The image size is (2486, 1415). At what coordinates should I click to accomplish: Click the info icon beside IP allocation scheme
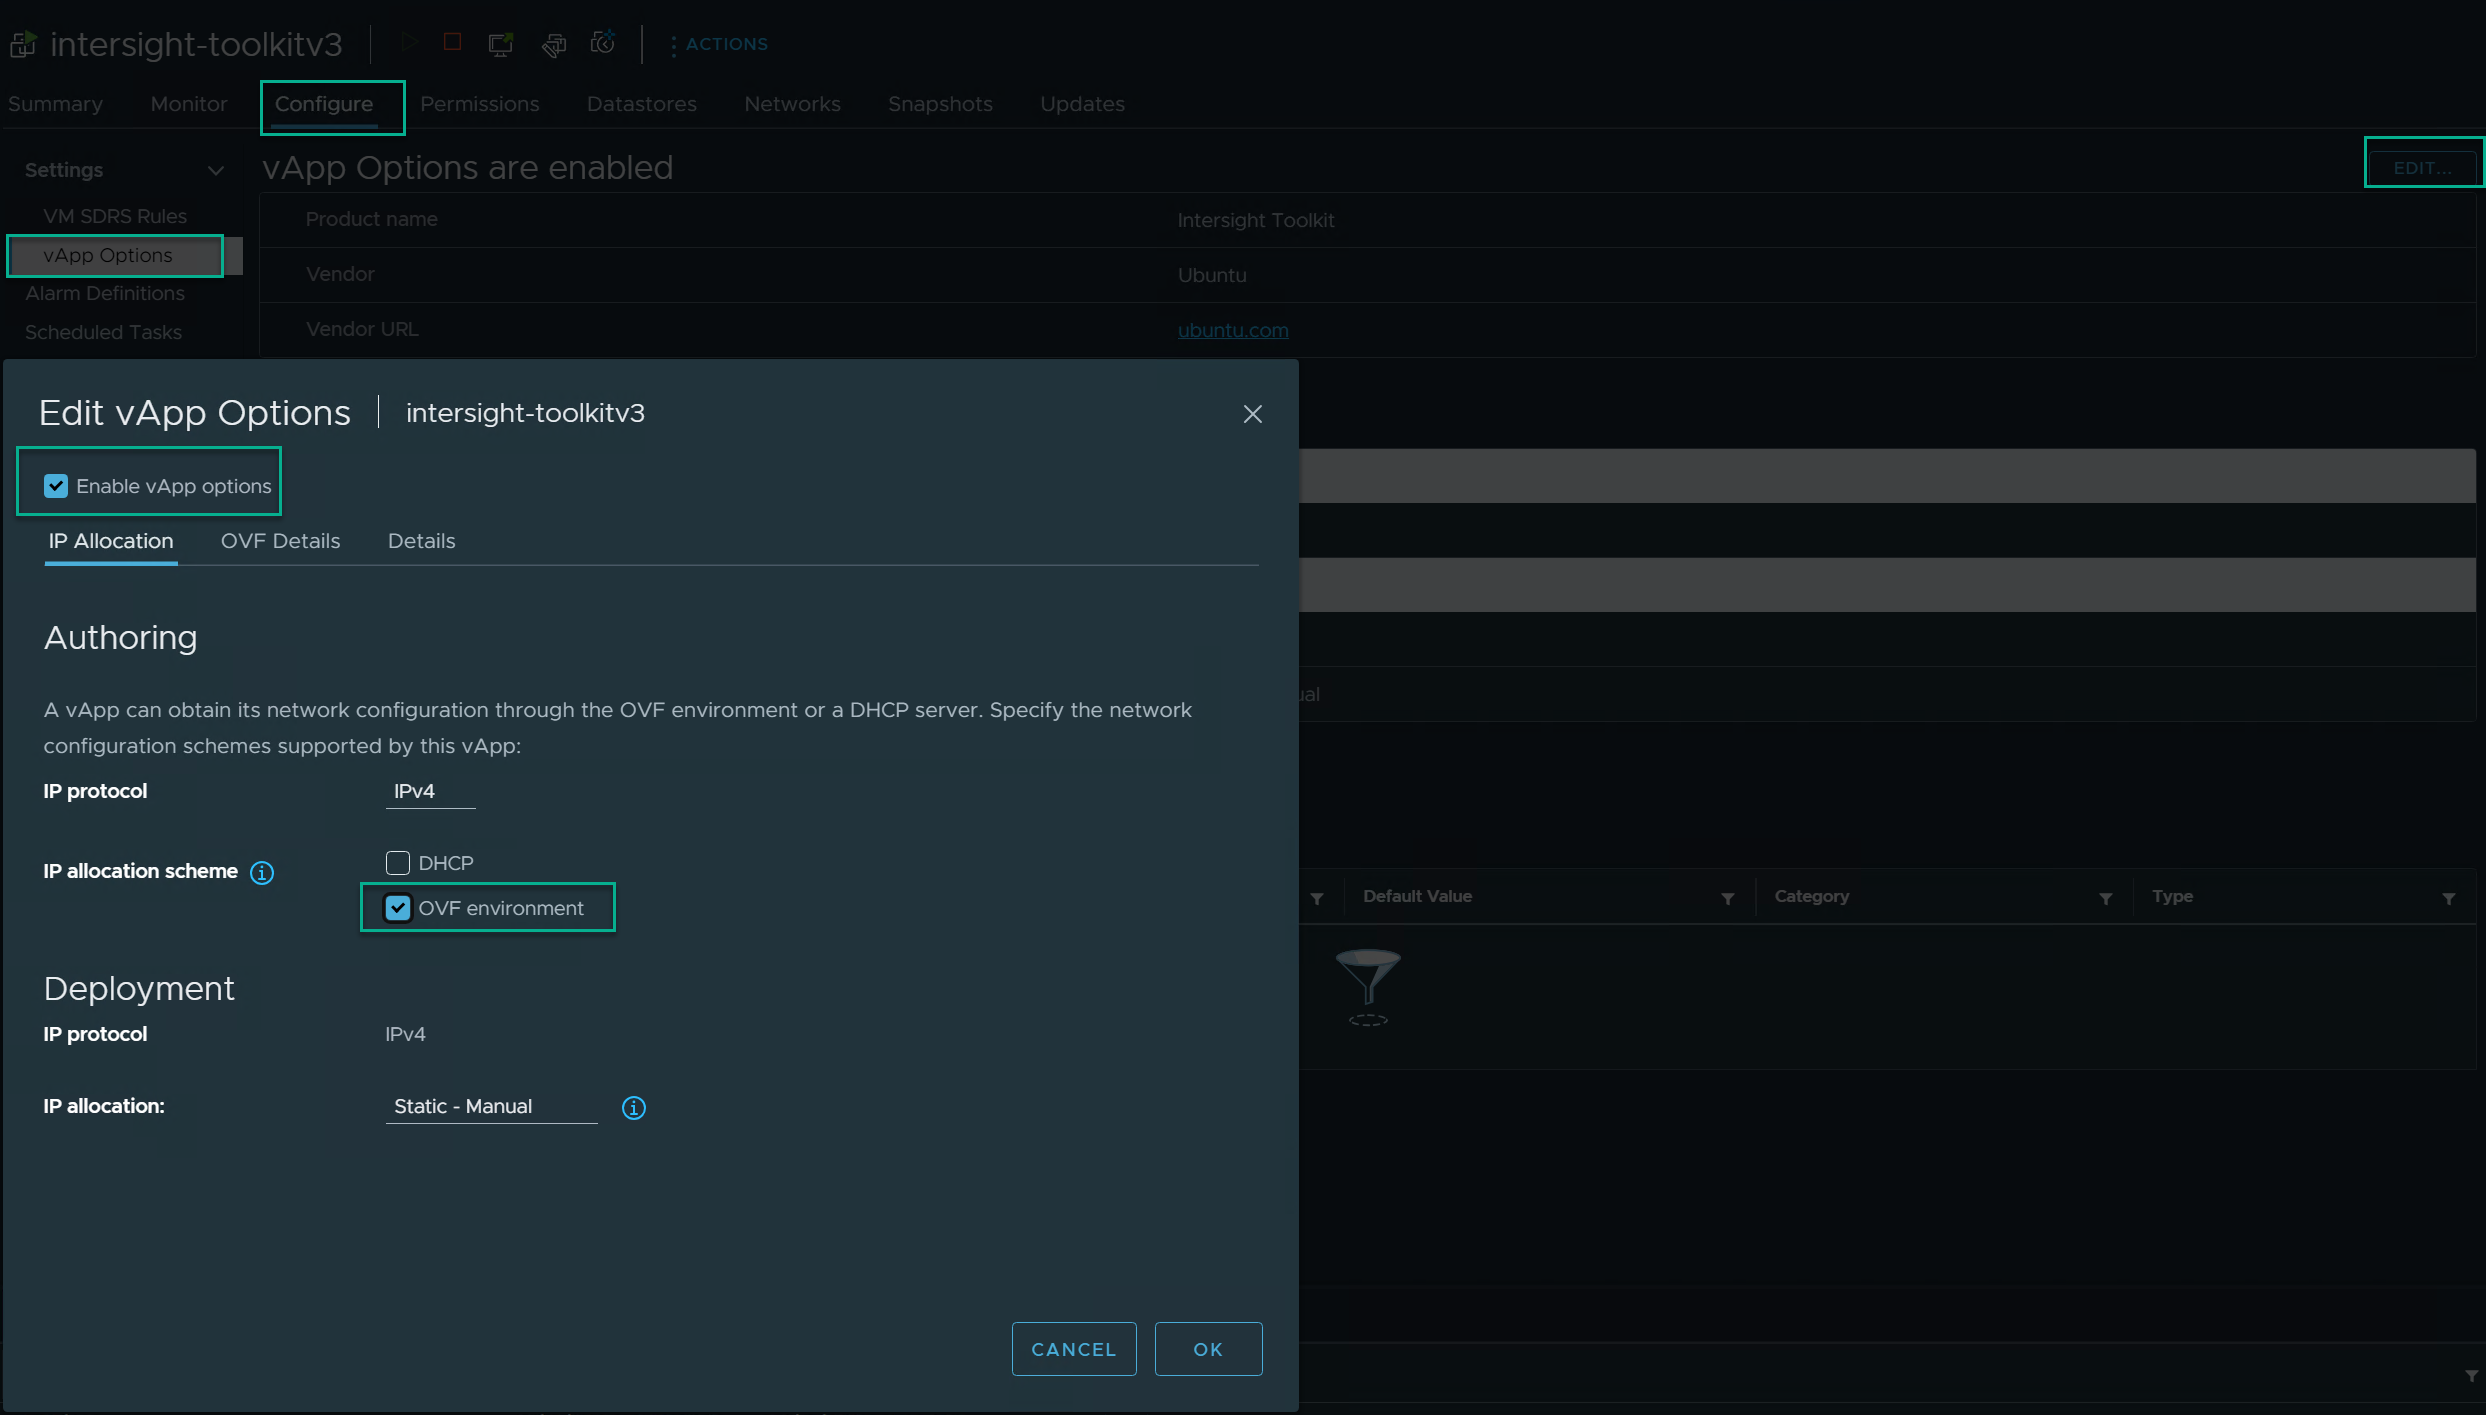tap(262, 873)
